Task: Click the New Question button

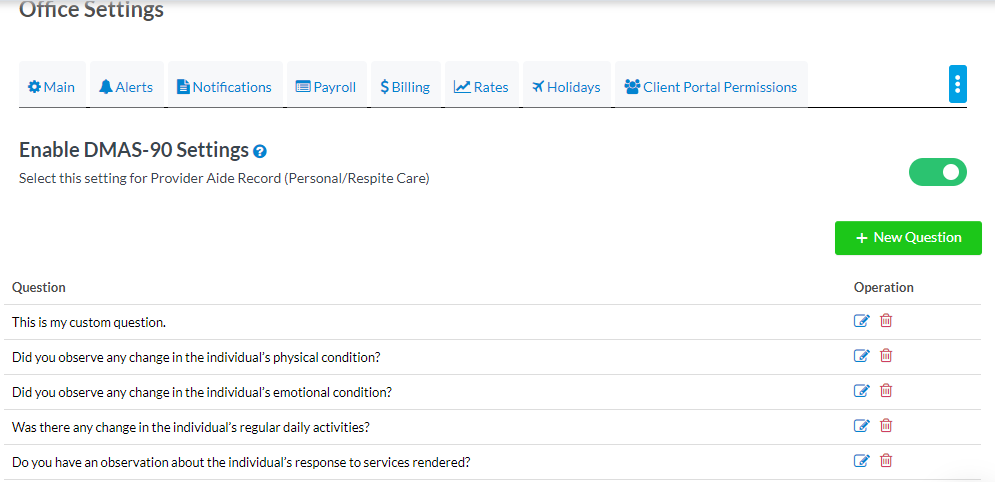Action: tap(908, 238)
